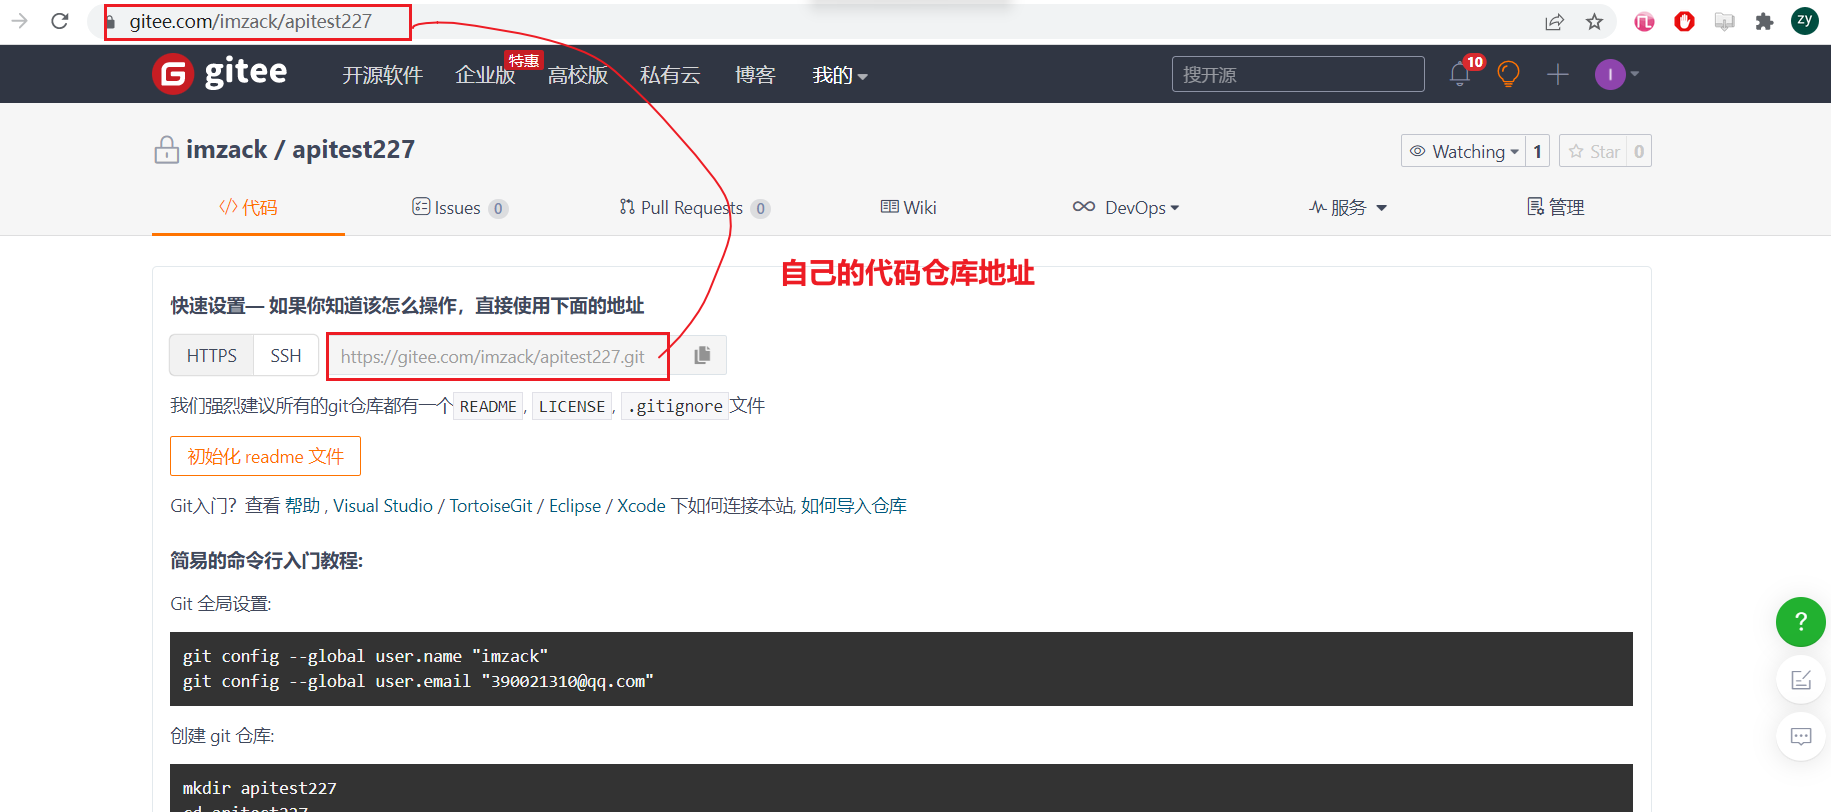Open the 管理 tab
1831x812 pixels.
pos(1556,207)
